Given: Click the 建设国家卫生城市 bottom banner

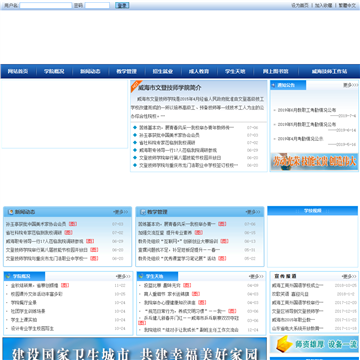Looking at the screenshot, I should coord(135,349).
